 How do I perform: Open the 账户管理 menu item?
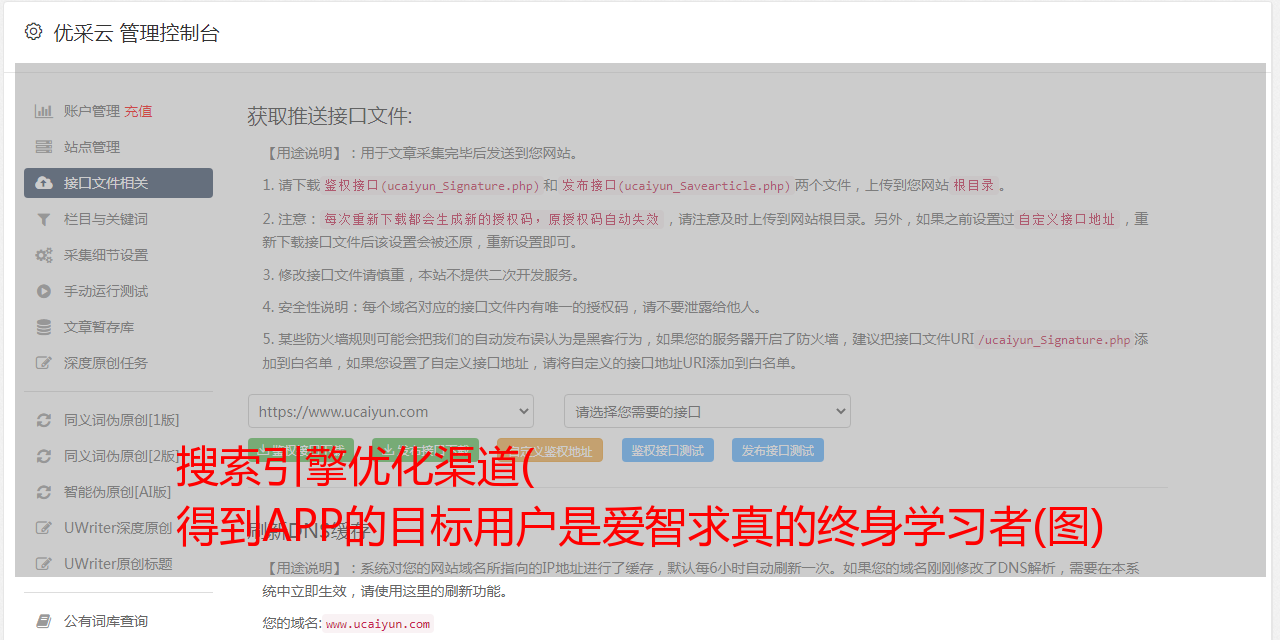(92, 111)
